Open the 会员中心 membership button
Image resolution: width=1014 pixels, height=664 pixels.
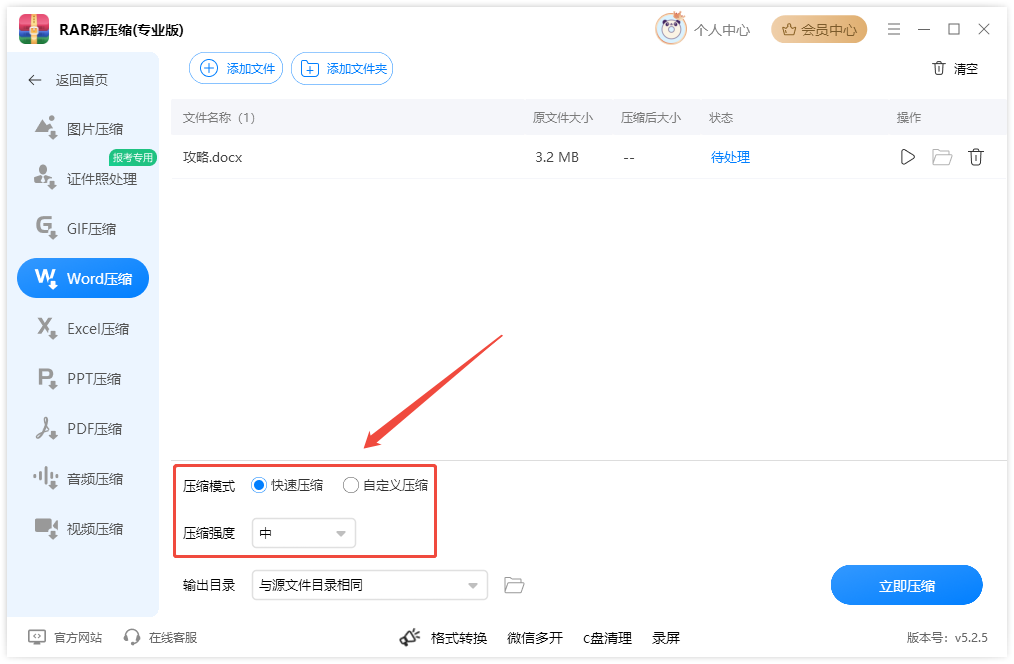(819, 29)
